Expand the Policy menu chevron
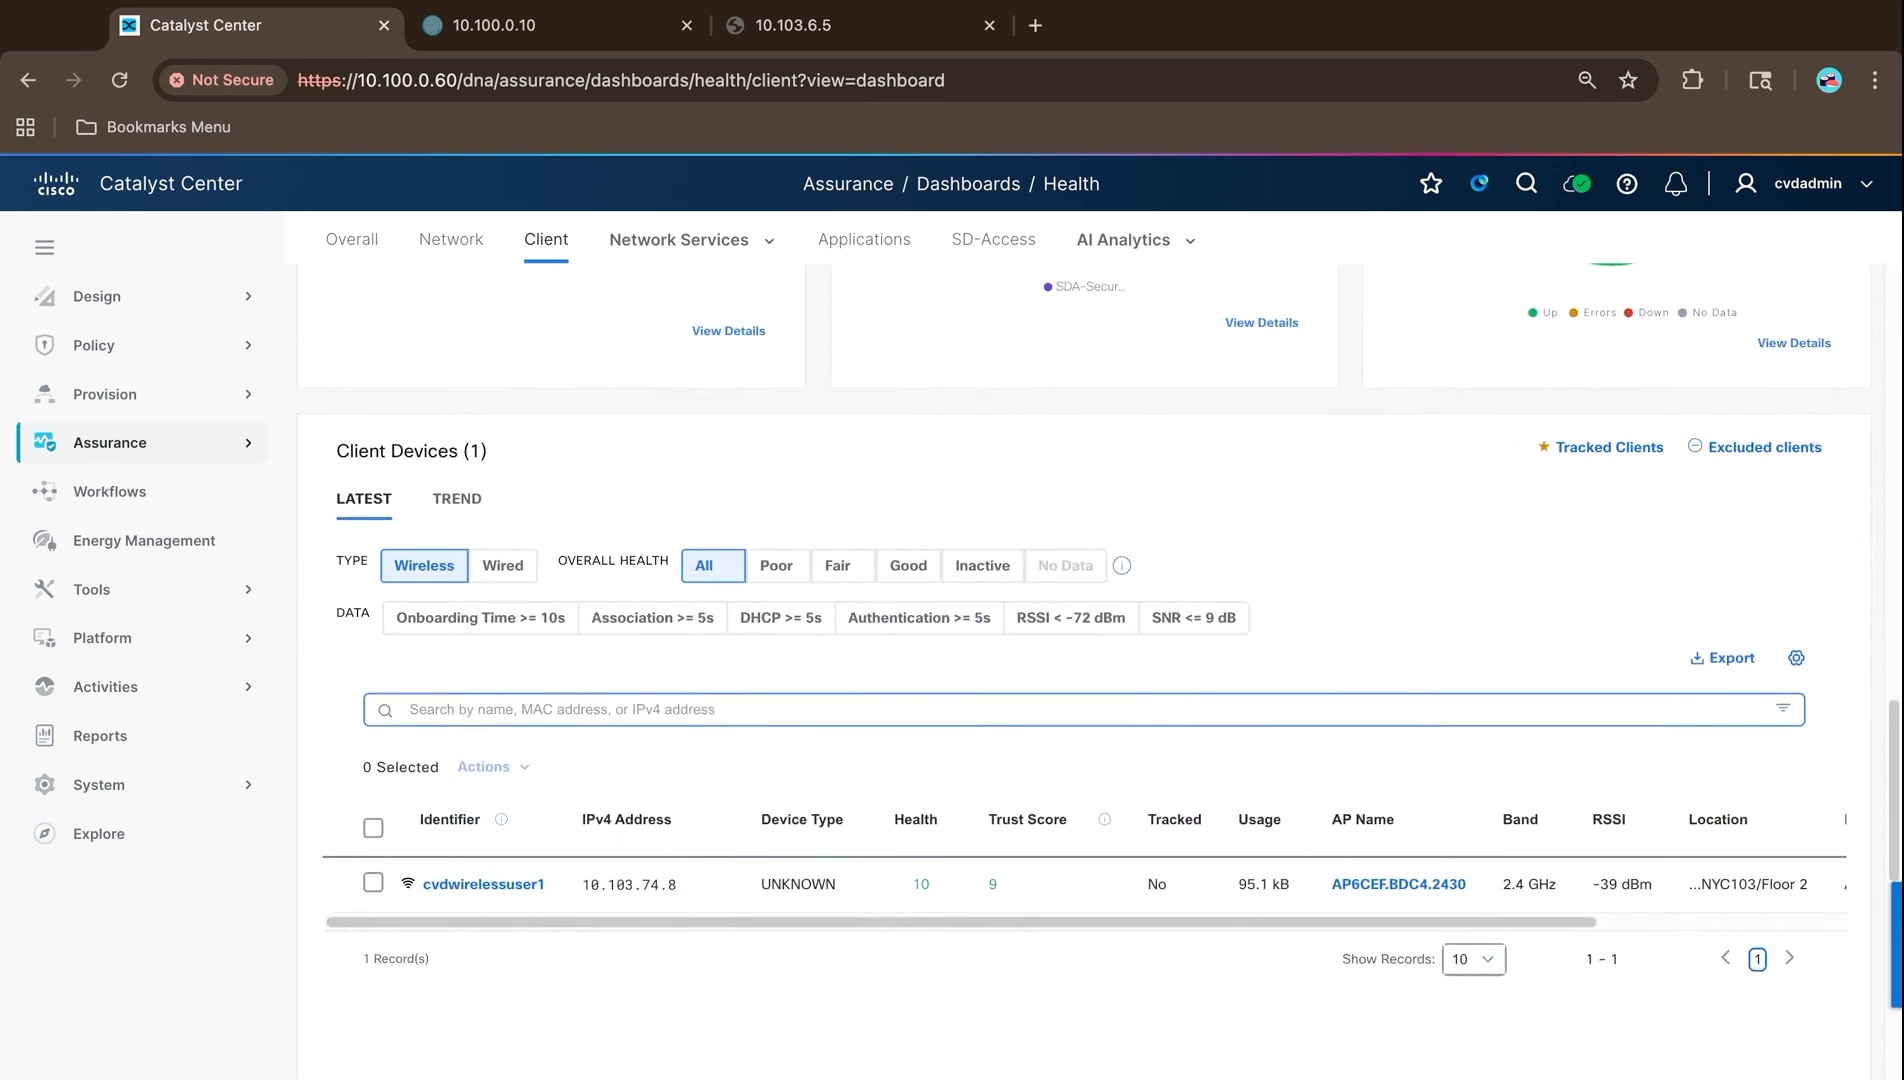Image resolution: width=1904 pixels, height=1080 pixels. click(x=248, y=345)
